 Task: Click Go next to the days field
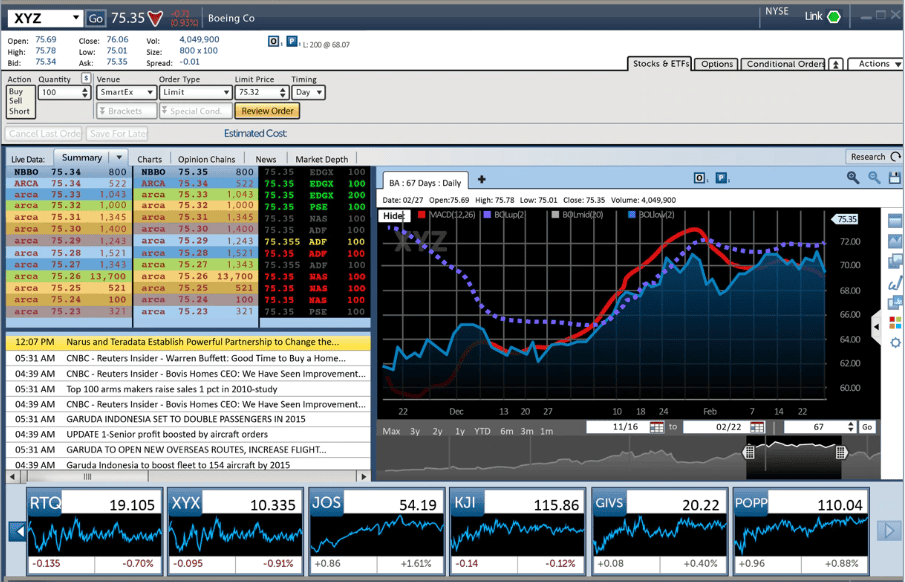(867, 427)
